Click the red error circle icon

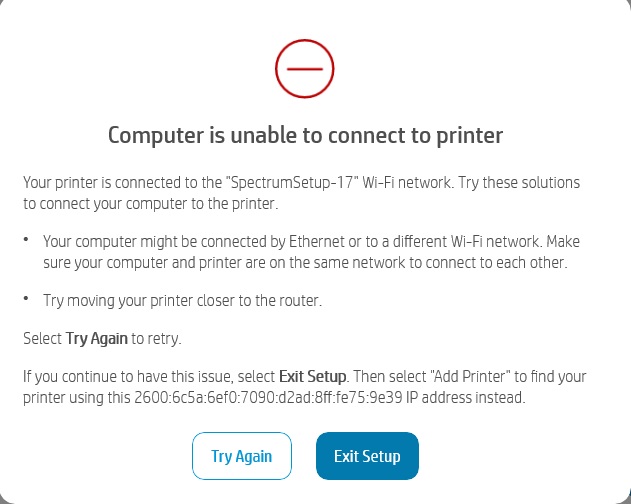(304, 69)
